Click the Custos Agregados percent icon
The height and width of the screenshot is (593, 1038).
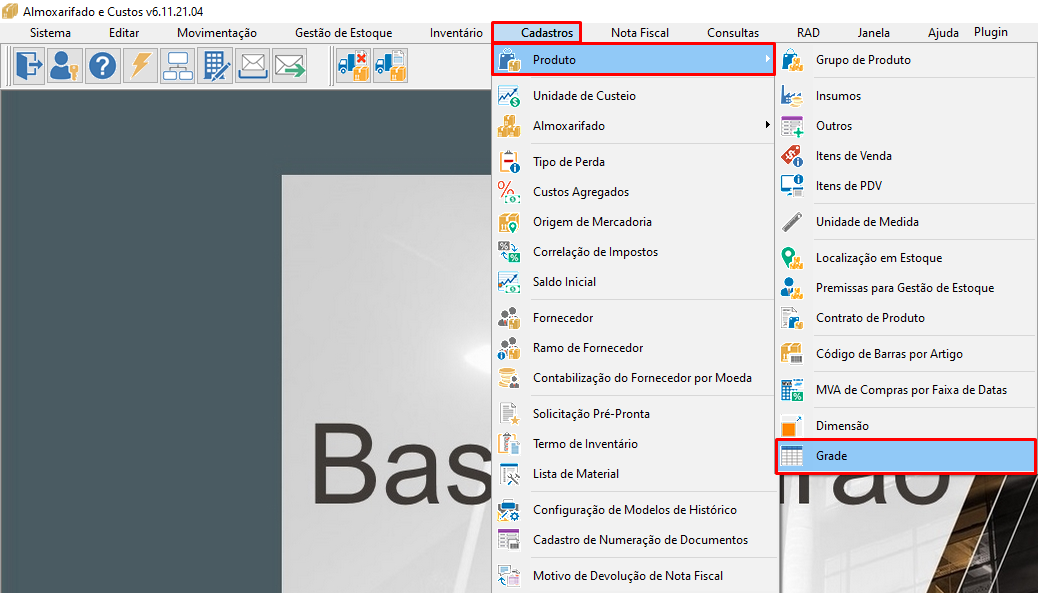(x=509, y=192)
